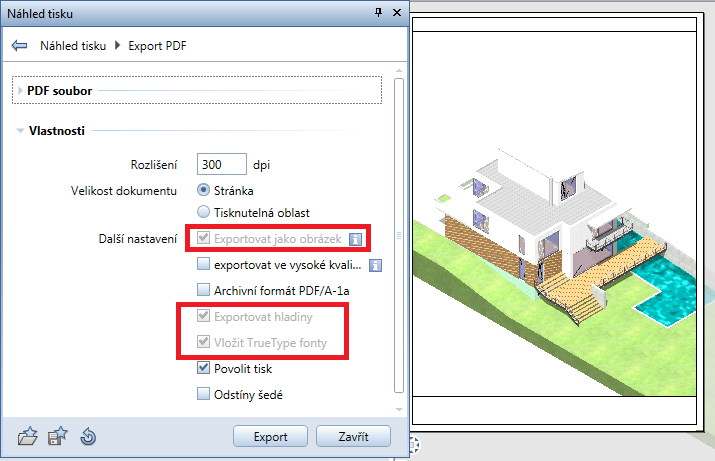Enable the Odstíny šedé checkbox
The width and height of the screenshot is (715, 461).
point(203,395)
